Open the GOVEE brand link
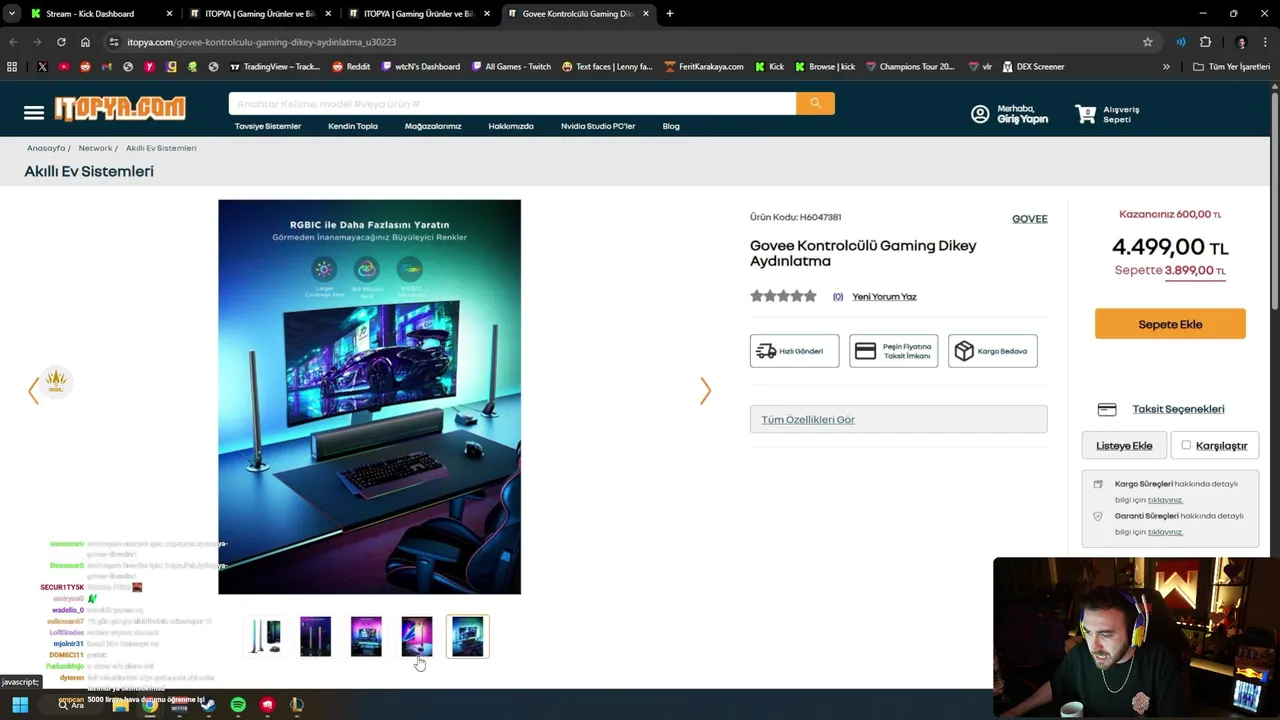Screen dimensions: 1280x720 [1030, 219]
